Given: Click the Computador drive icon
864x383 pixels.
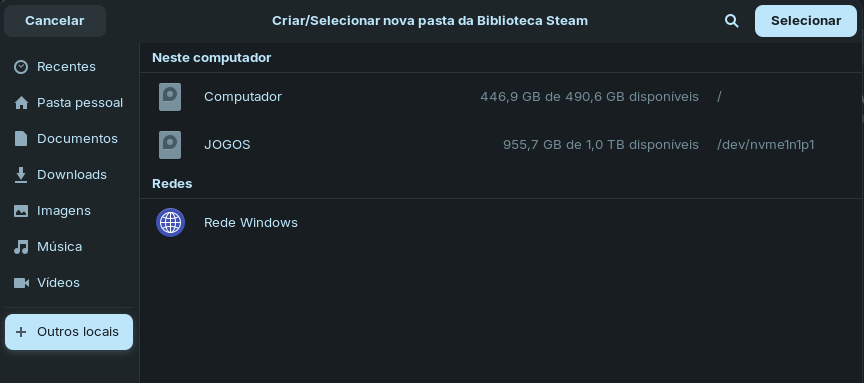Looking at the screenshot, I should [x=170, y=97].
